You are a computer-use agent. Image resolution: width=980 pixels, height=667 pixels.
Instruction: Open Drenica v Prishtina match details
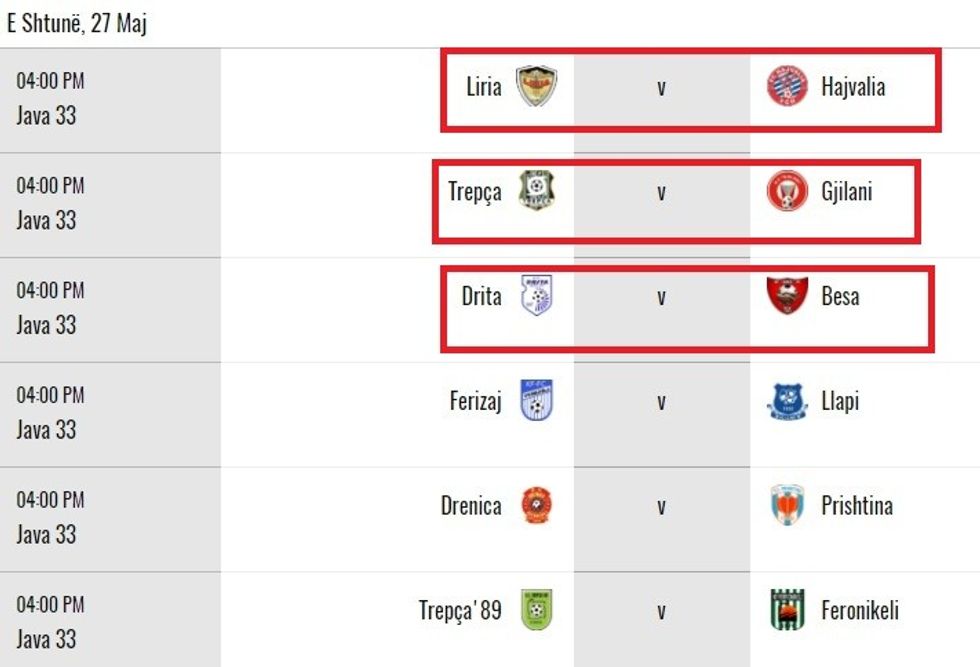pos(661,507)
